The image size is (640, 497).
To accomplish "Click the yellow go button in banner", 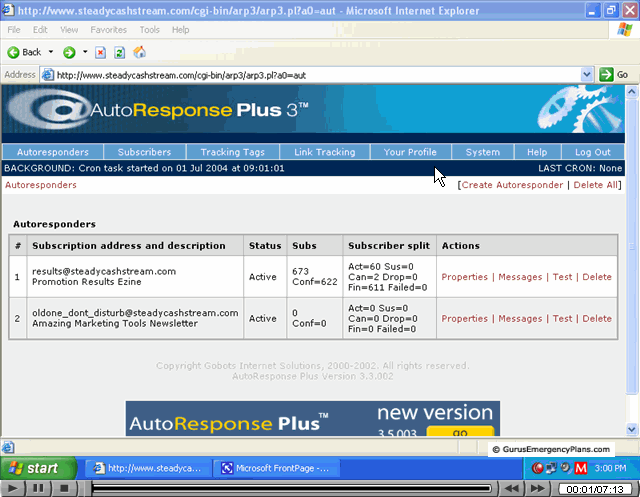I will (x=460, y=432).
